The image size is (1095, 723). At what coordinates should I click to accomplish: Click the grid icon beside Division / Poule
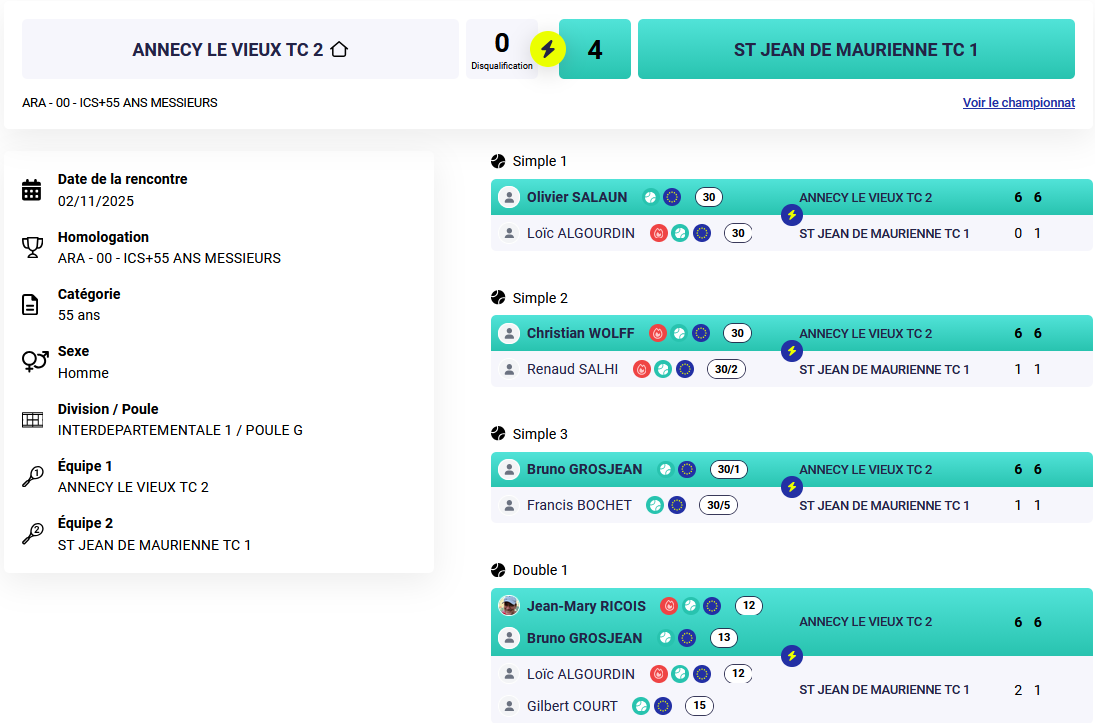32,420
